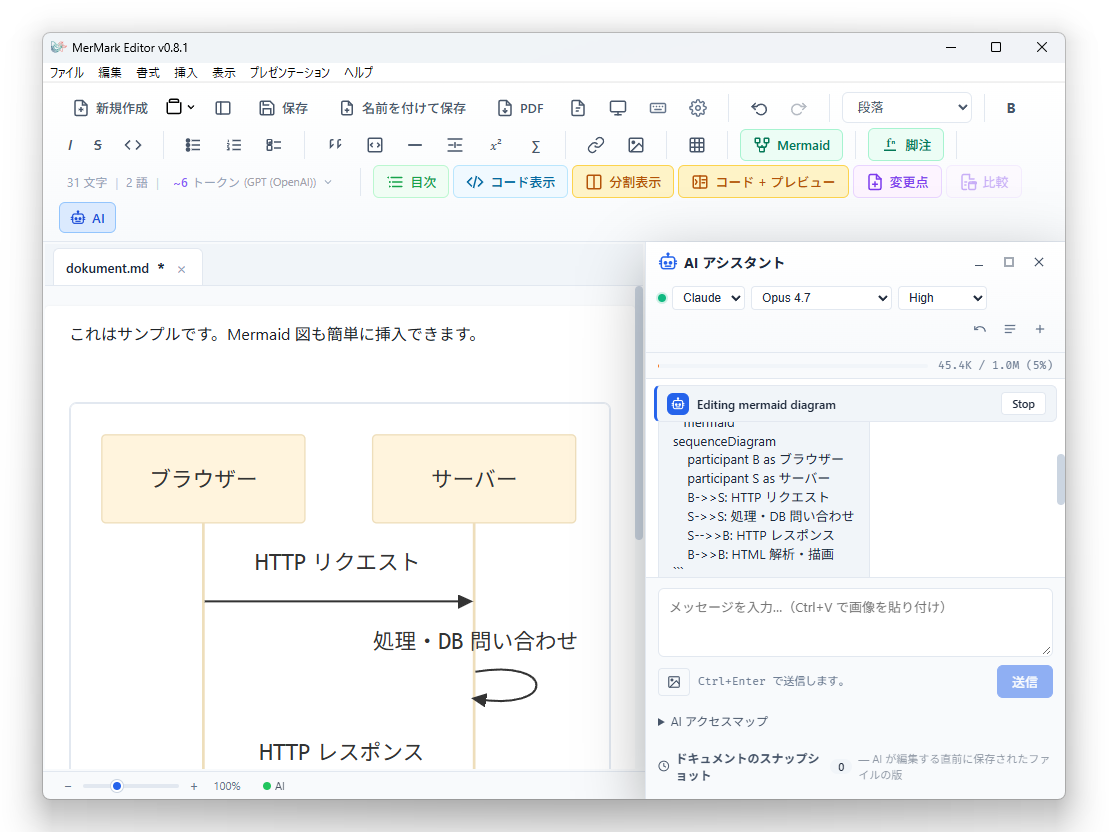Open the ファイル menu
Screen dimensions: 1109x832
pyautogui.click(x=66, y=72)
